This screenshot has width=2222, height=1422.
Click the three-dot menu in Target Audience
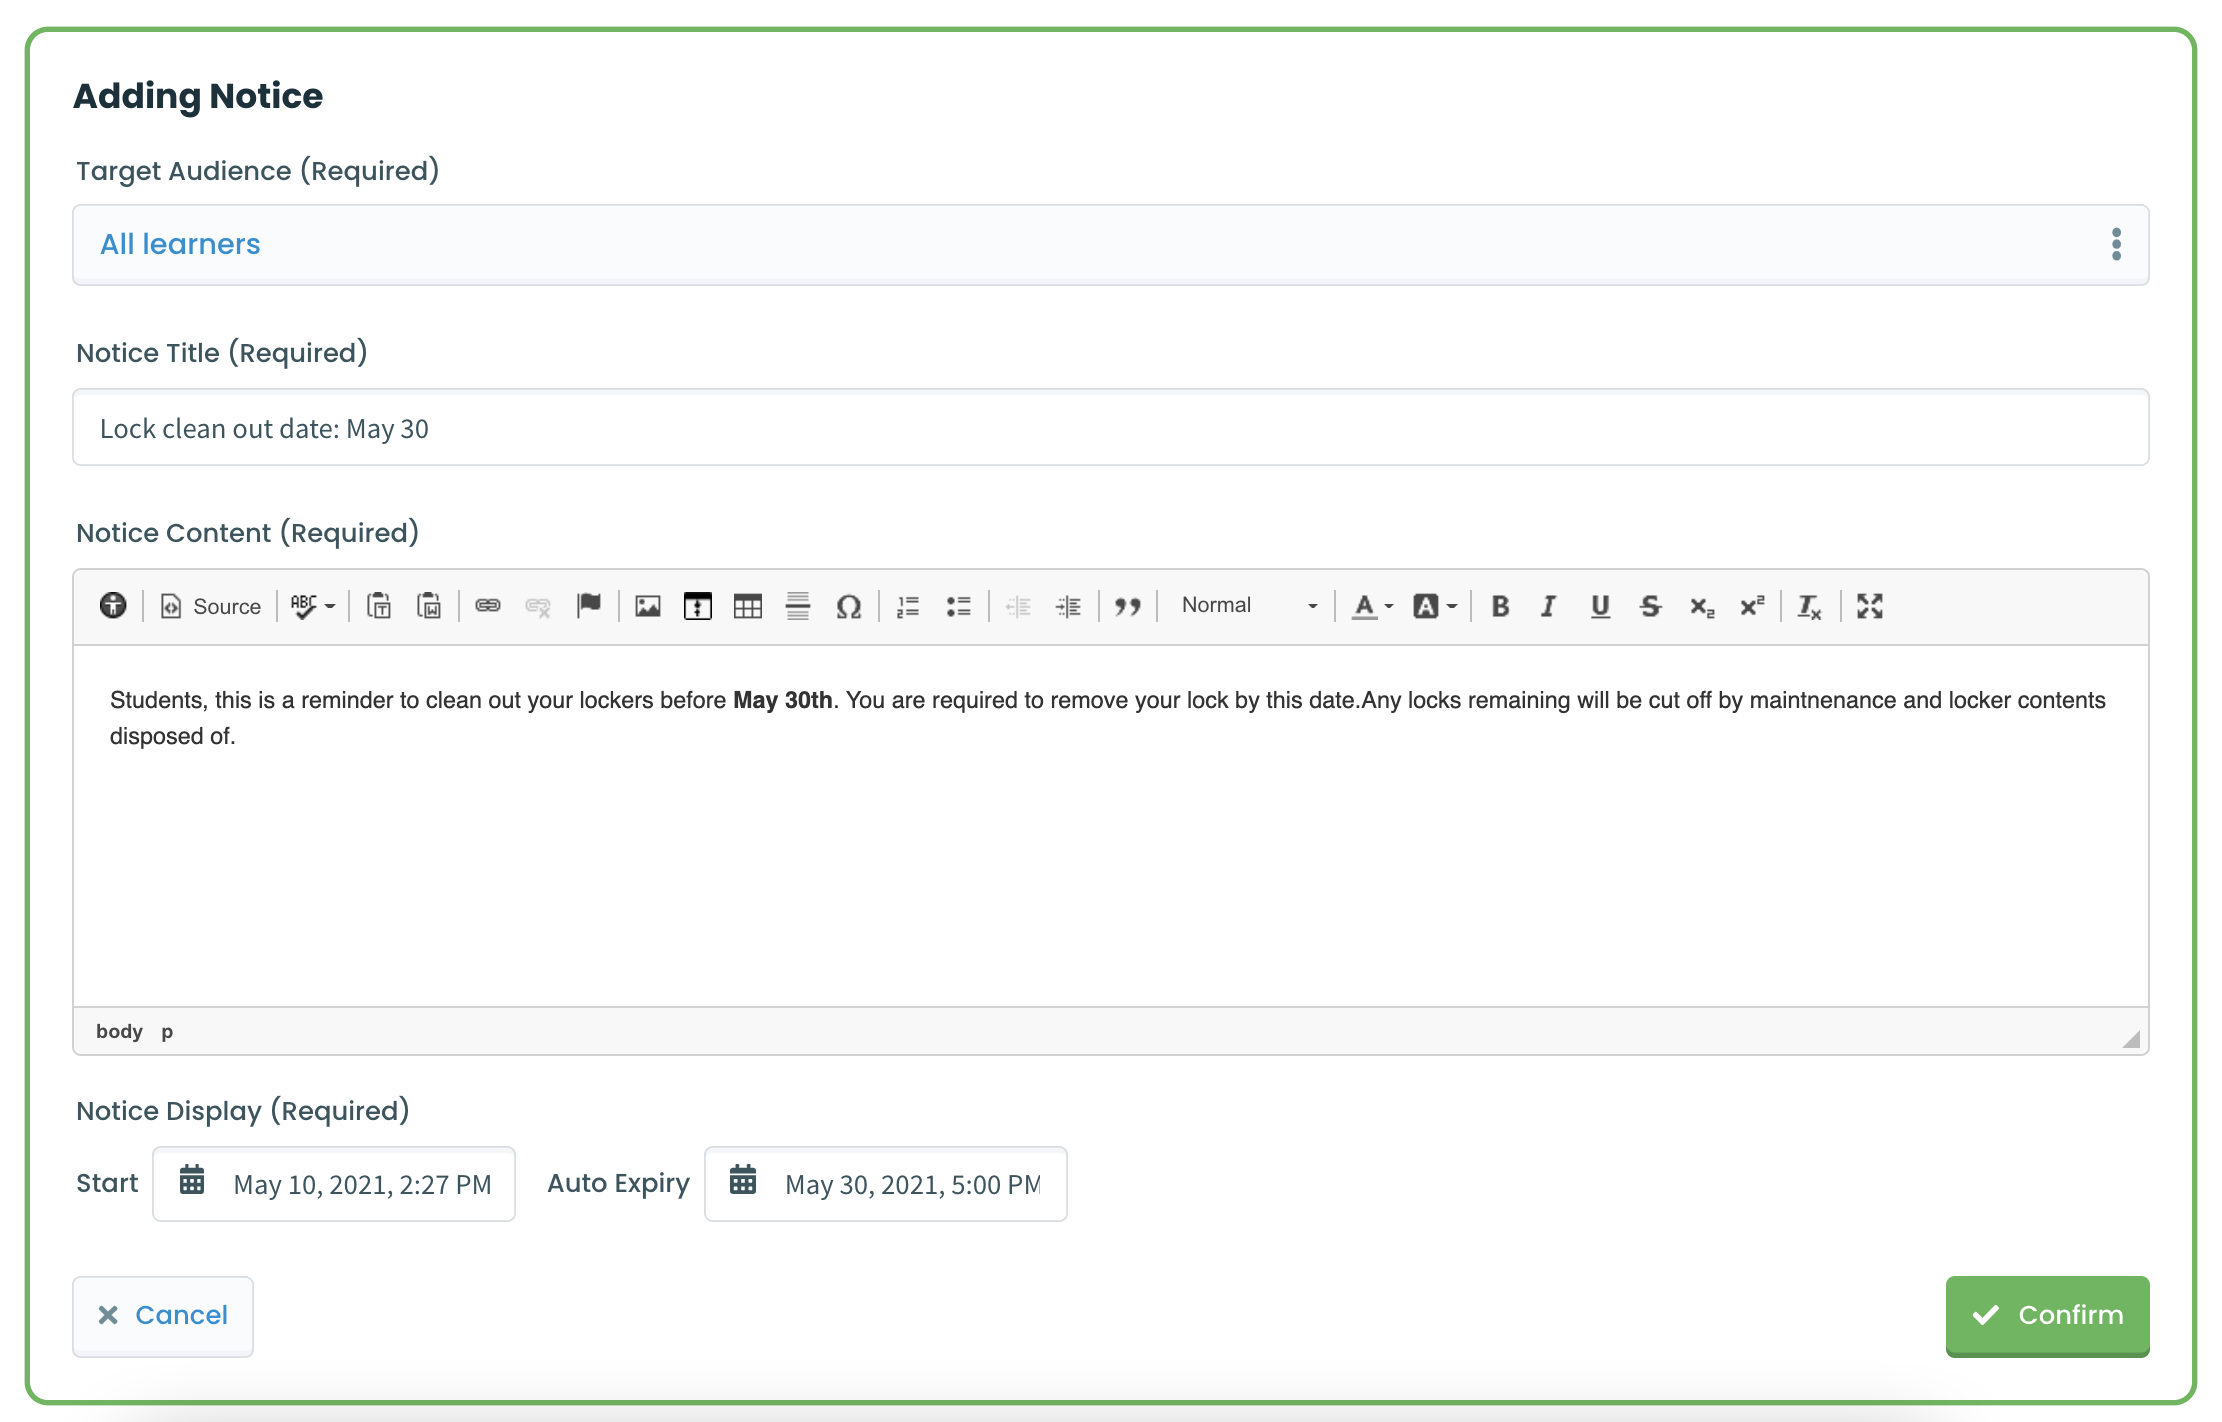2116,244
